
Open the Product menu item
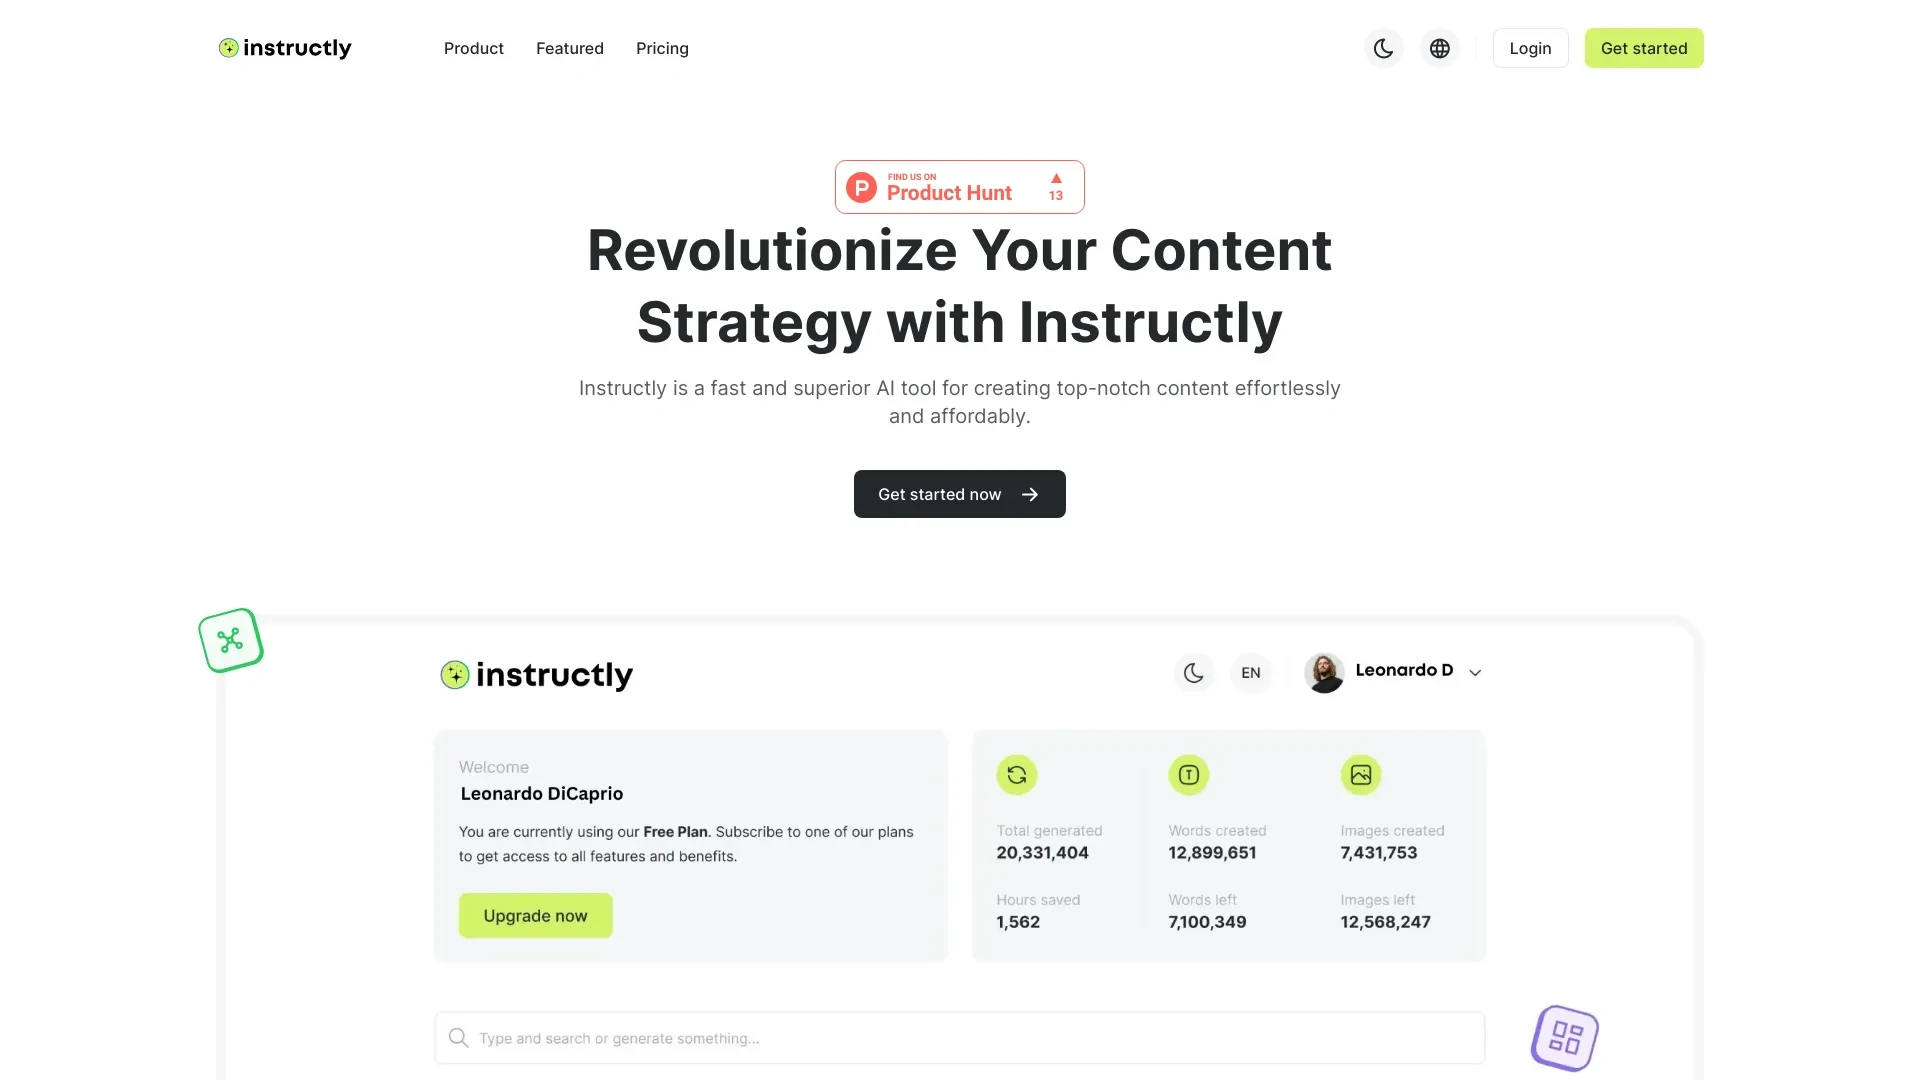(473, 47)
